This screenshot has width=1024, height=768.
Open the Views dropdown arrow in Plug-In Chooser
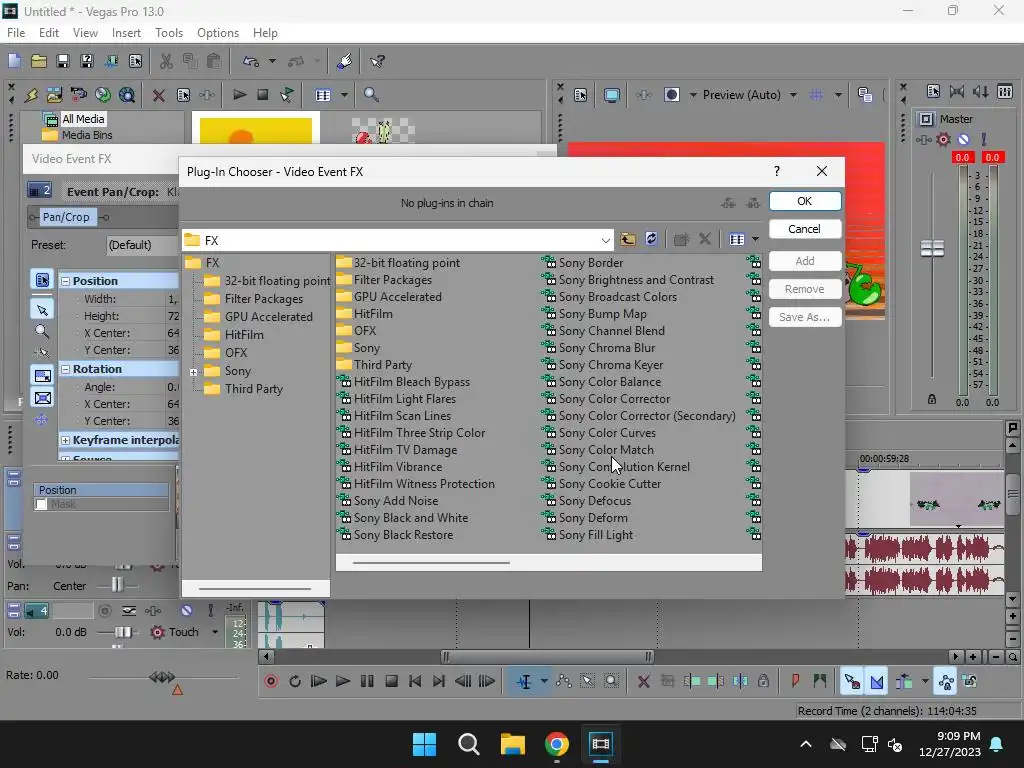point(756,239)
